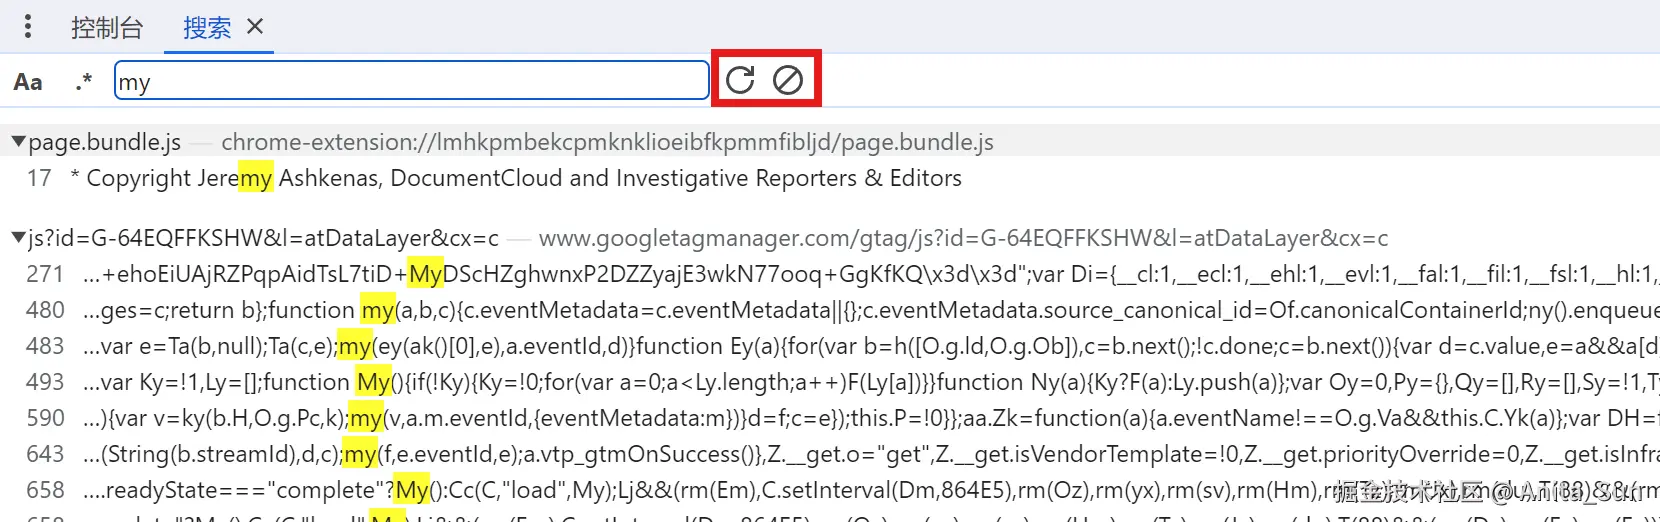Toggle the regular expression option
This screenshot has height=522, width=1660.
coord(84,82)
